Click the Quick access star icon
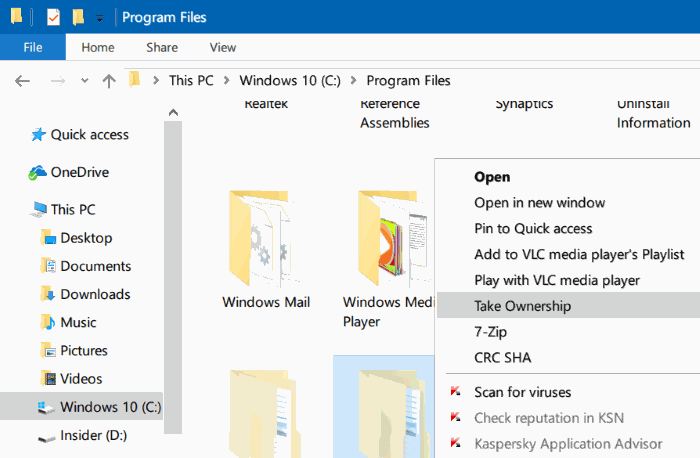The image size is (700, 458). point(38,134)
